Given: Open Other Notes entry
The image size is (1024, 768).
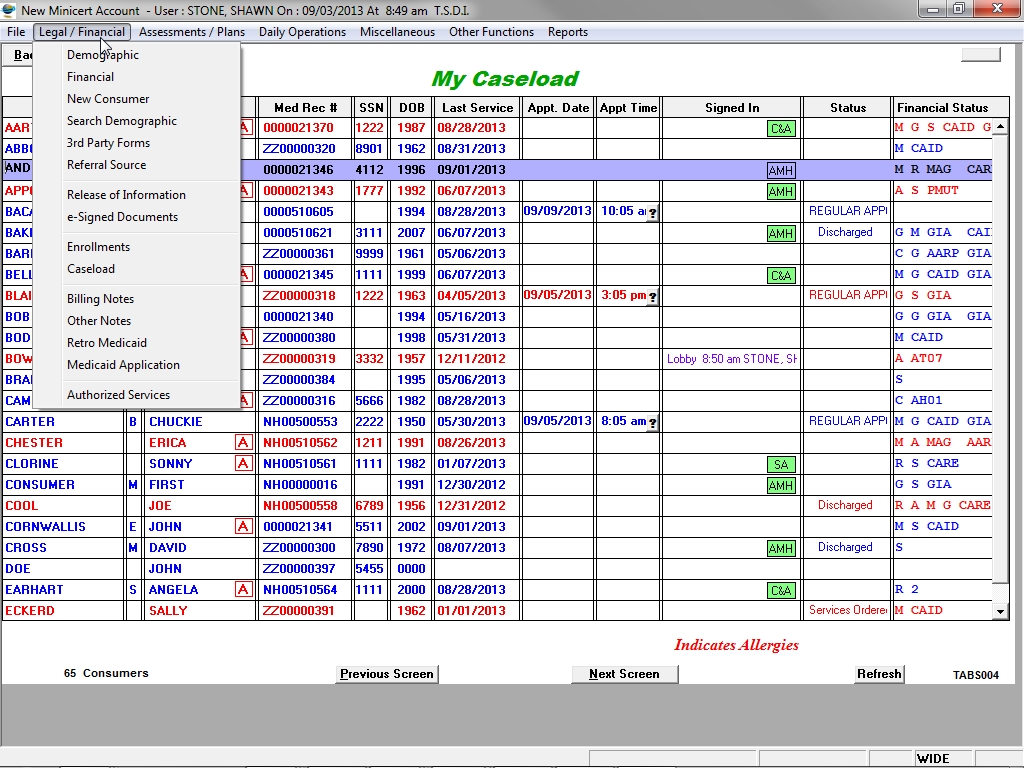Looking at the screenshot, I should [x=99, y=321].
